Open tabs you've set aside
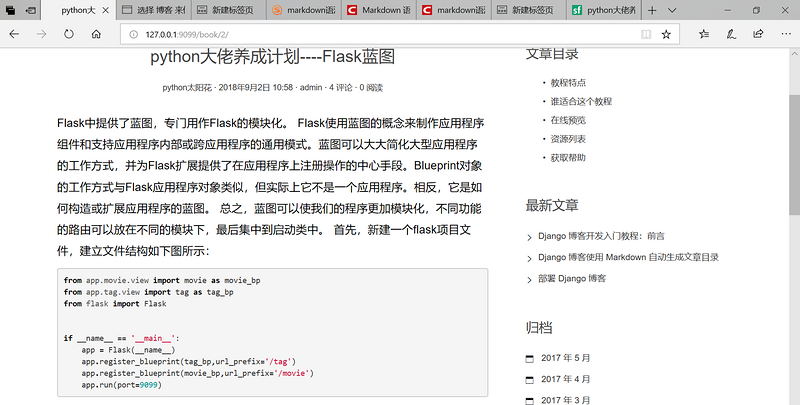 (10, 10)
